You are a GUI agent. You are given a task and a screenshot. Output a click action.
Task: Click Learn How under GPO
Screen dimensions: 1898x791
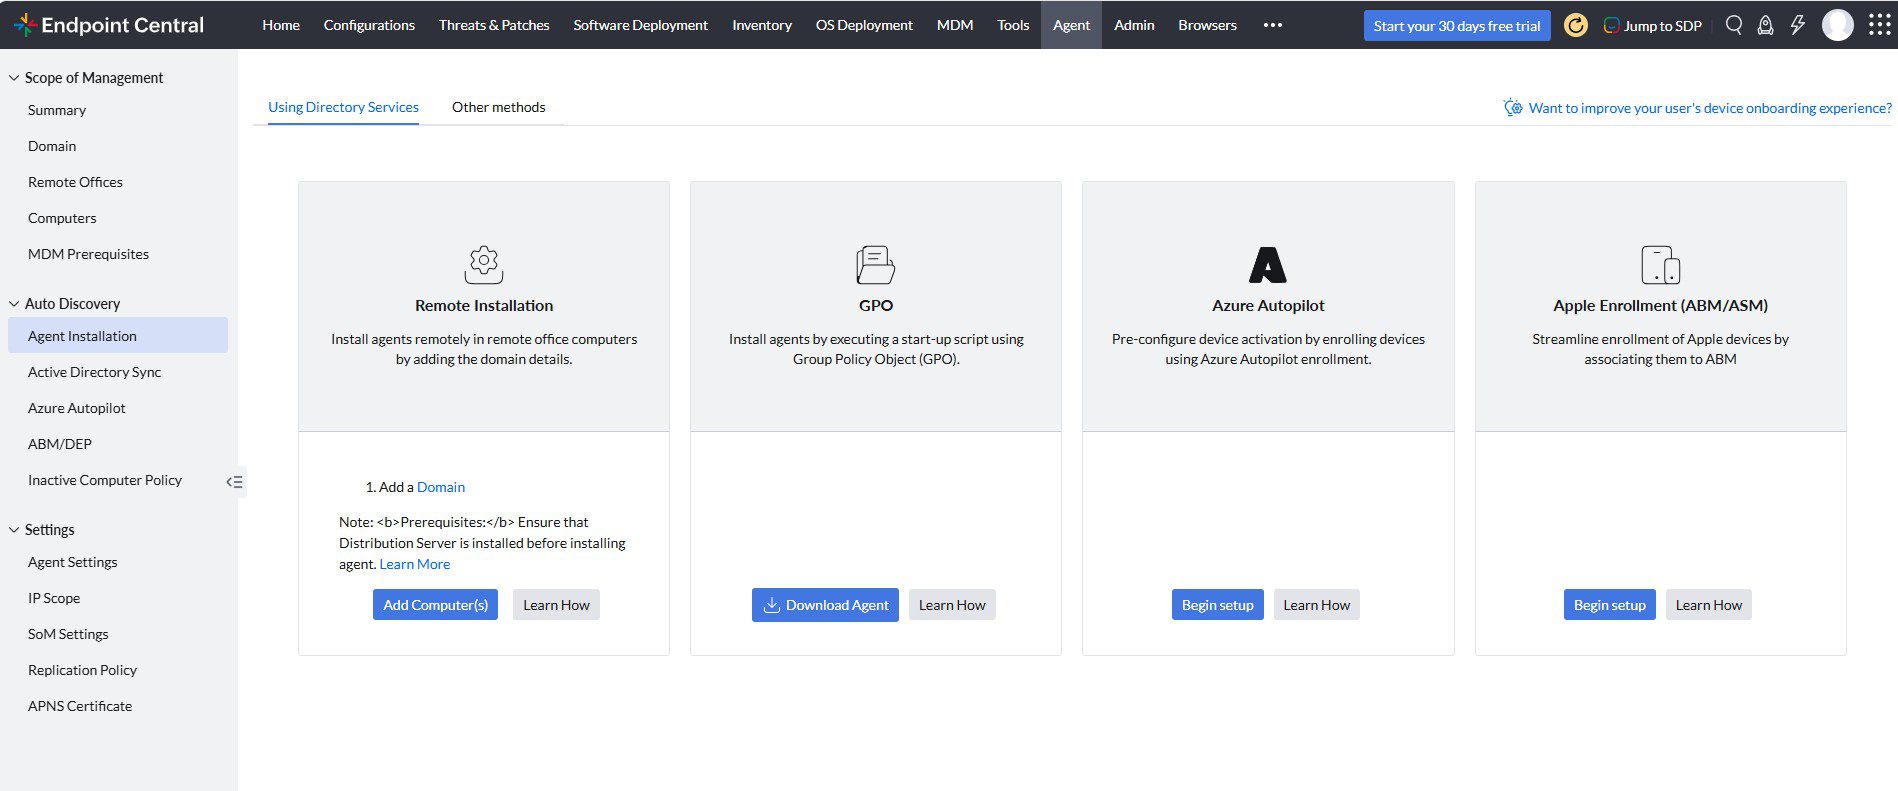click(x=952, y=605)
